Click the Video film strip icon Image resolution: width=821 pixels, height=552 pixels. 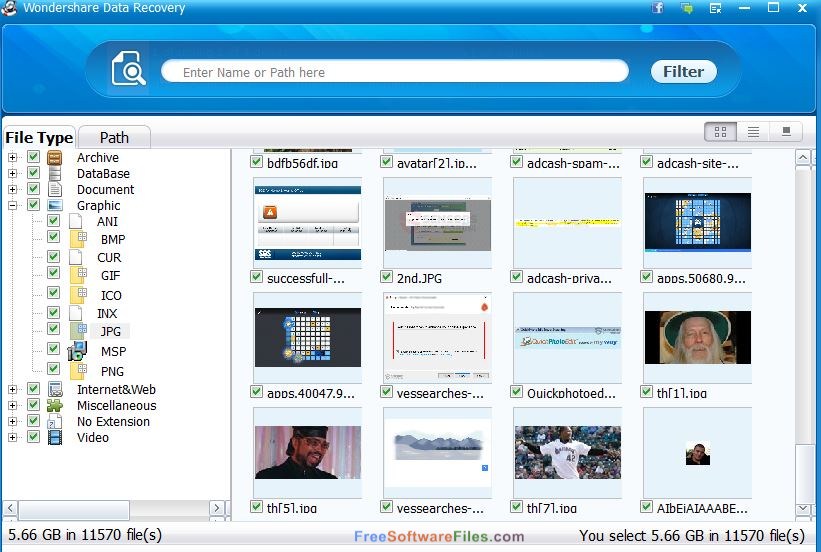tap(54, 437)
